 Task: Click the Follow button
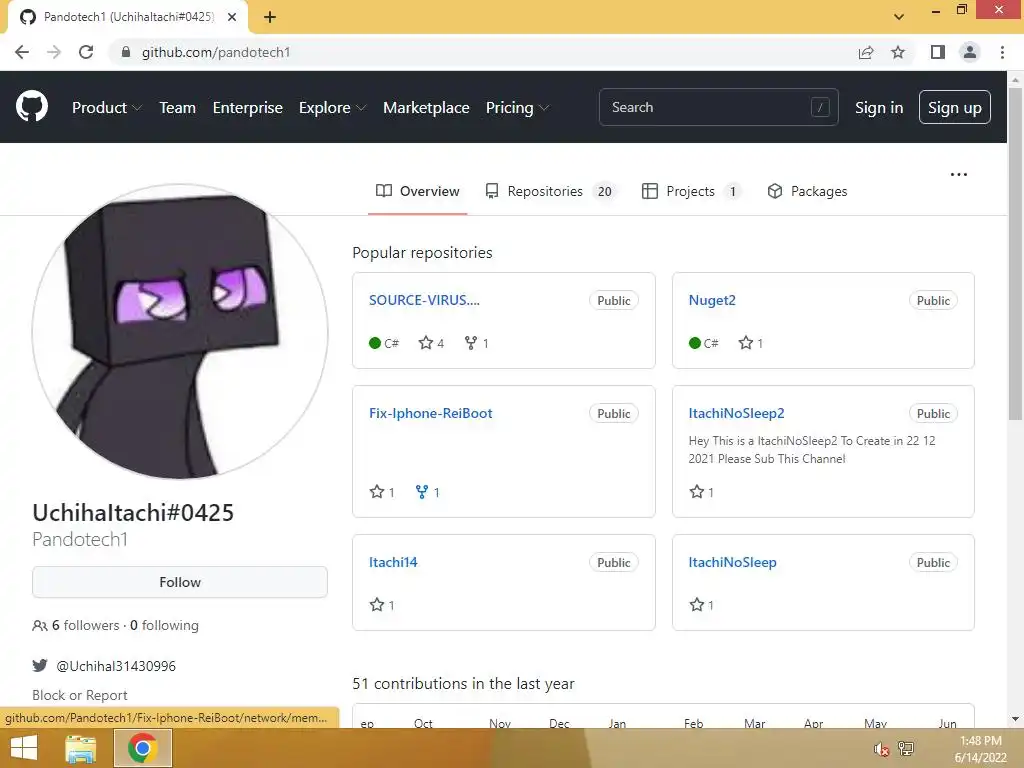180,582
